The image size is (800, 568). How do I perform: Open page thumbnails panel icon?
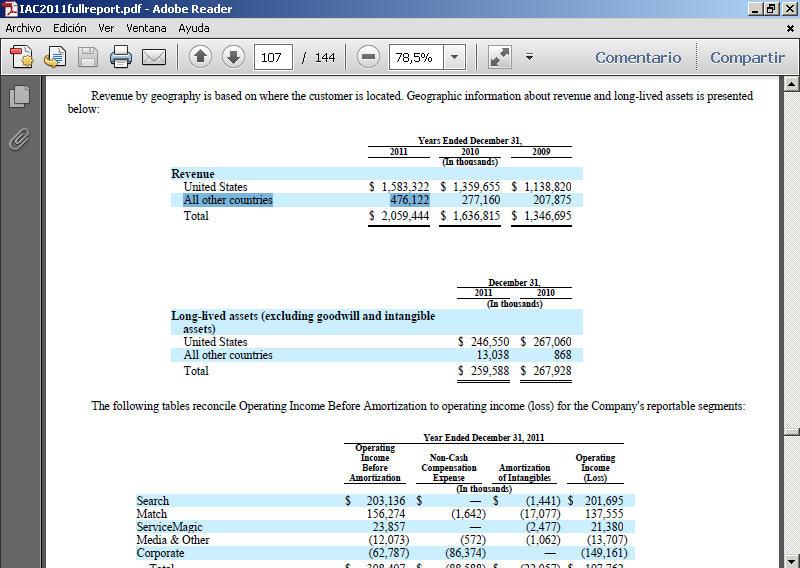click(19, 96)
